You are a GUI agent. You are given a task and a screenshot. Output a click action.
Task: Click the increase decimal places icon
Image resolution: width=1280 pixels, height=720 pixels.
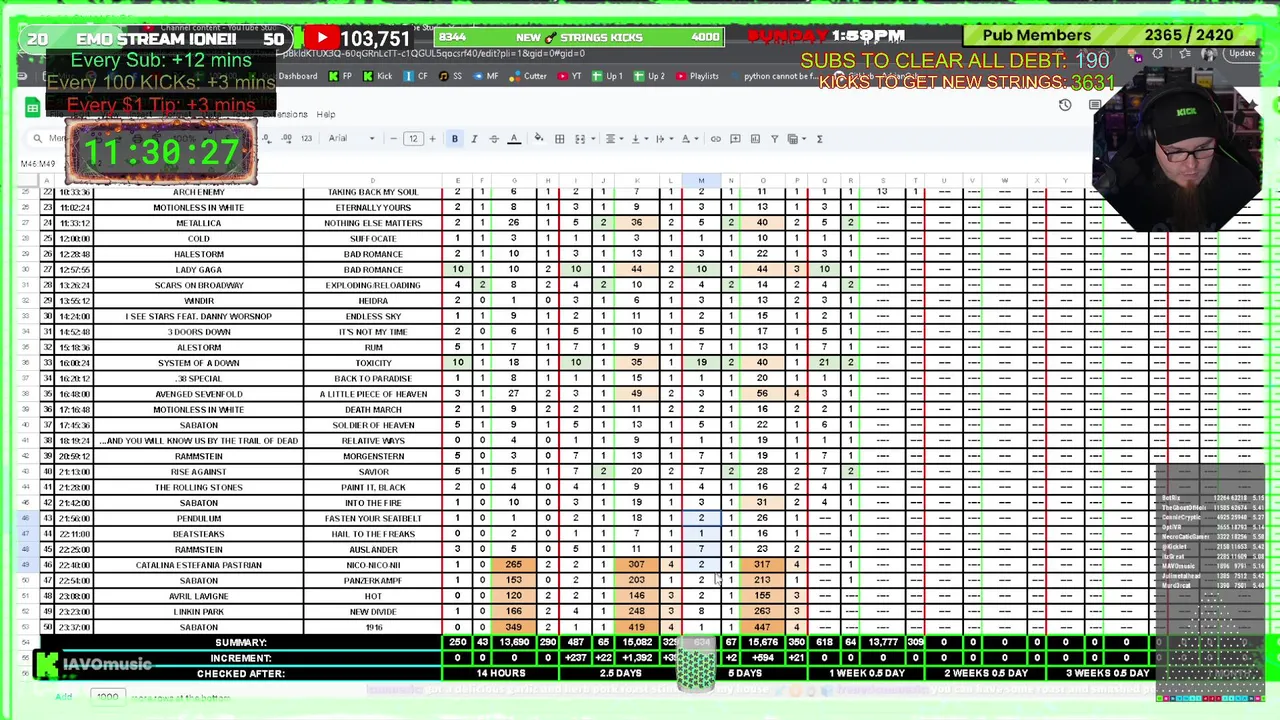click(287, 139)
